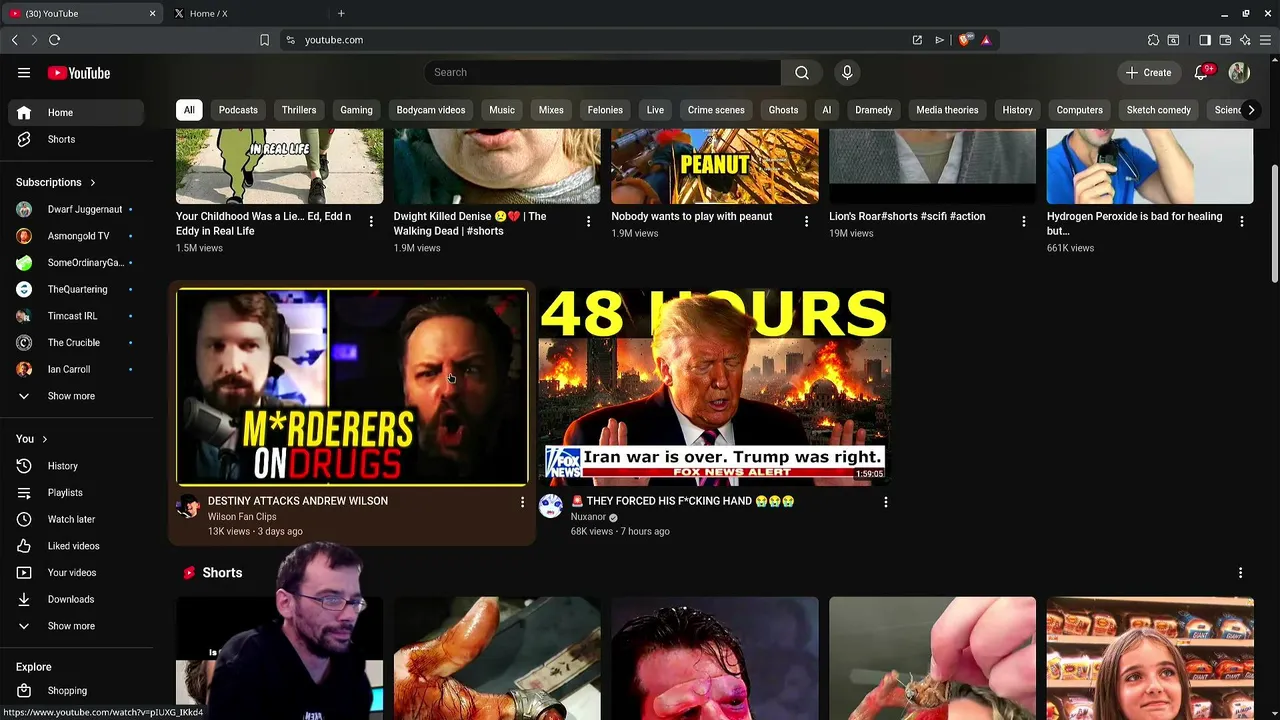1280x720 pixels.
Task: Open the account avatar menu
Action: pos(1239,72)
